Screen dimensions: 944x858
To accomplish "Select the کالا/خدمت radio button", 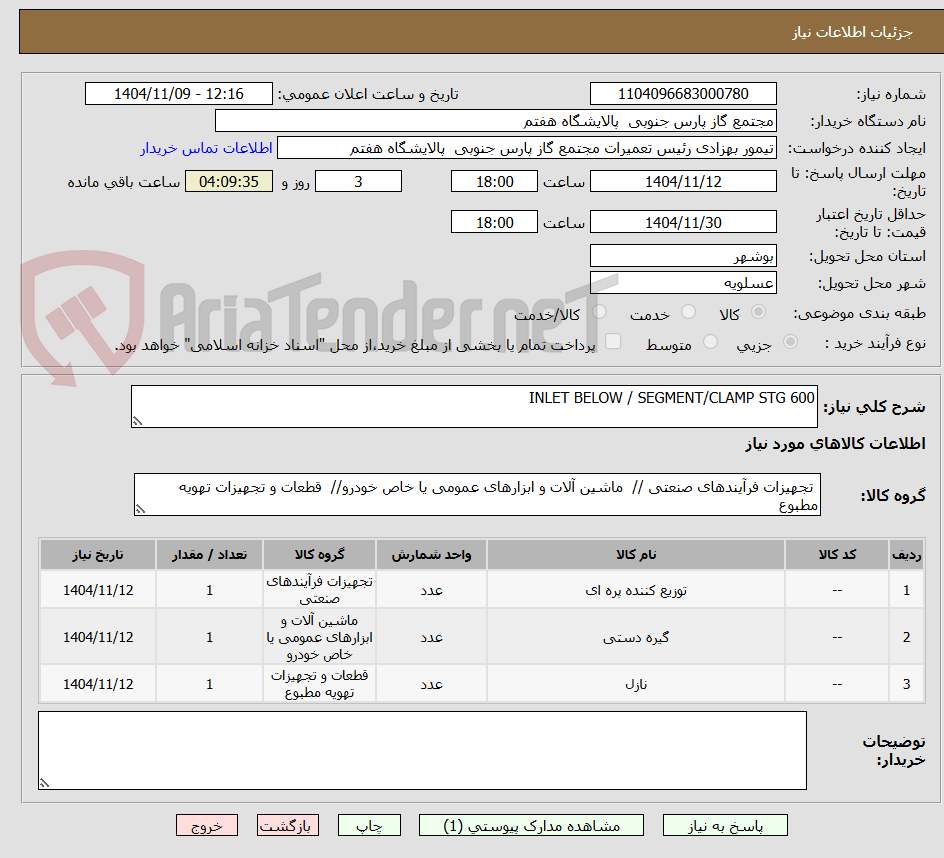I will (x=599, y=312).
